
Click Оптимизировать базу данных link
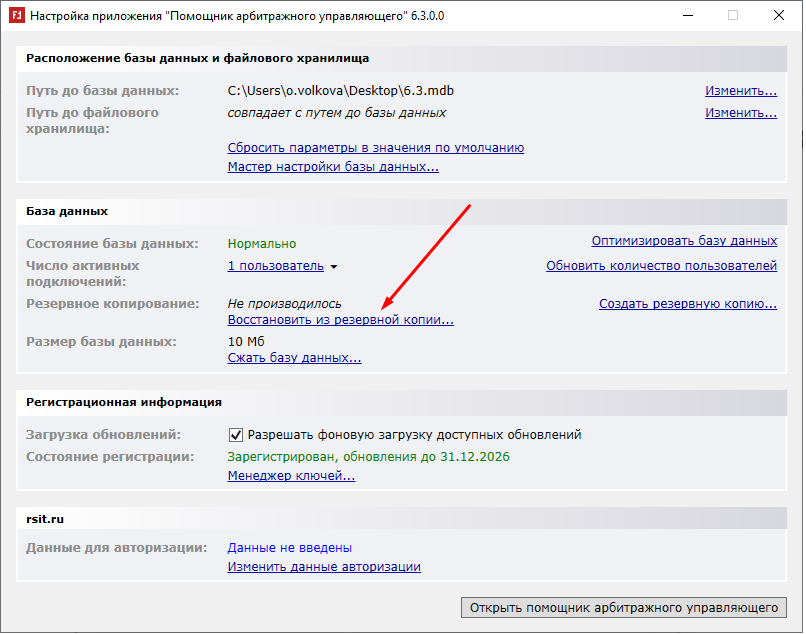tap(684, 241)
